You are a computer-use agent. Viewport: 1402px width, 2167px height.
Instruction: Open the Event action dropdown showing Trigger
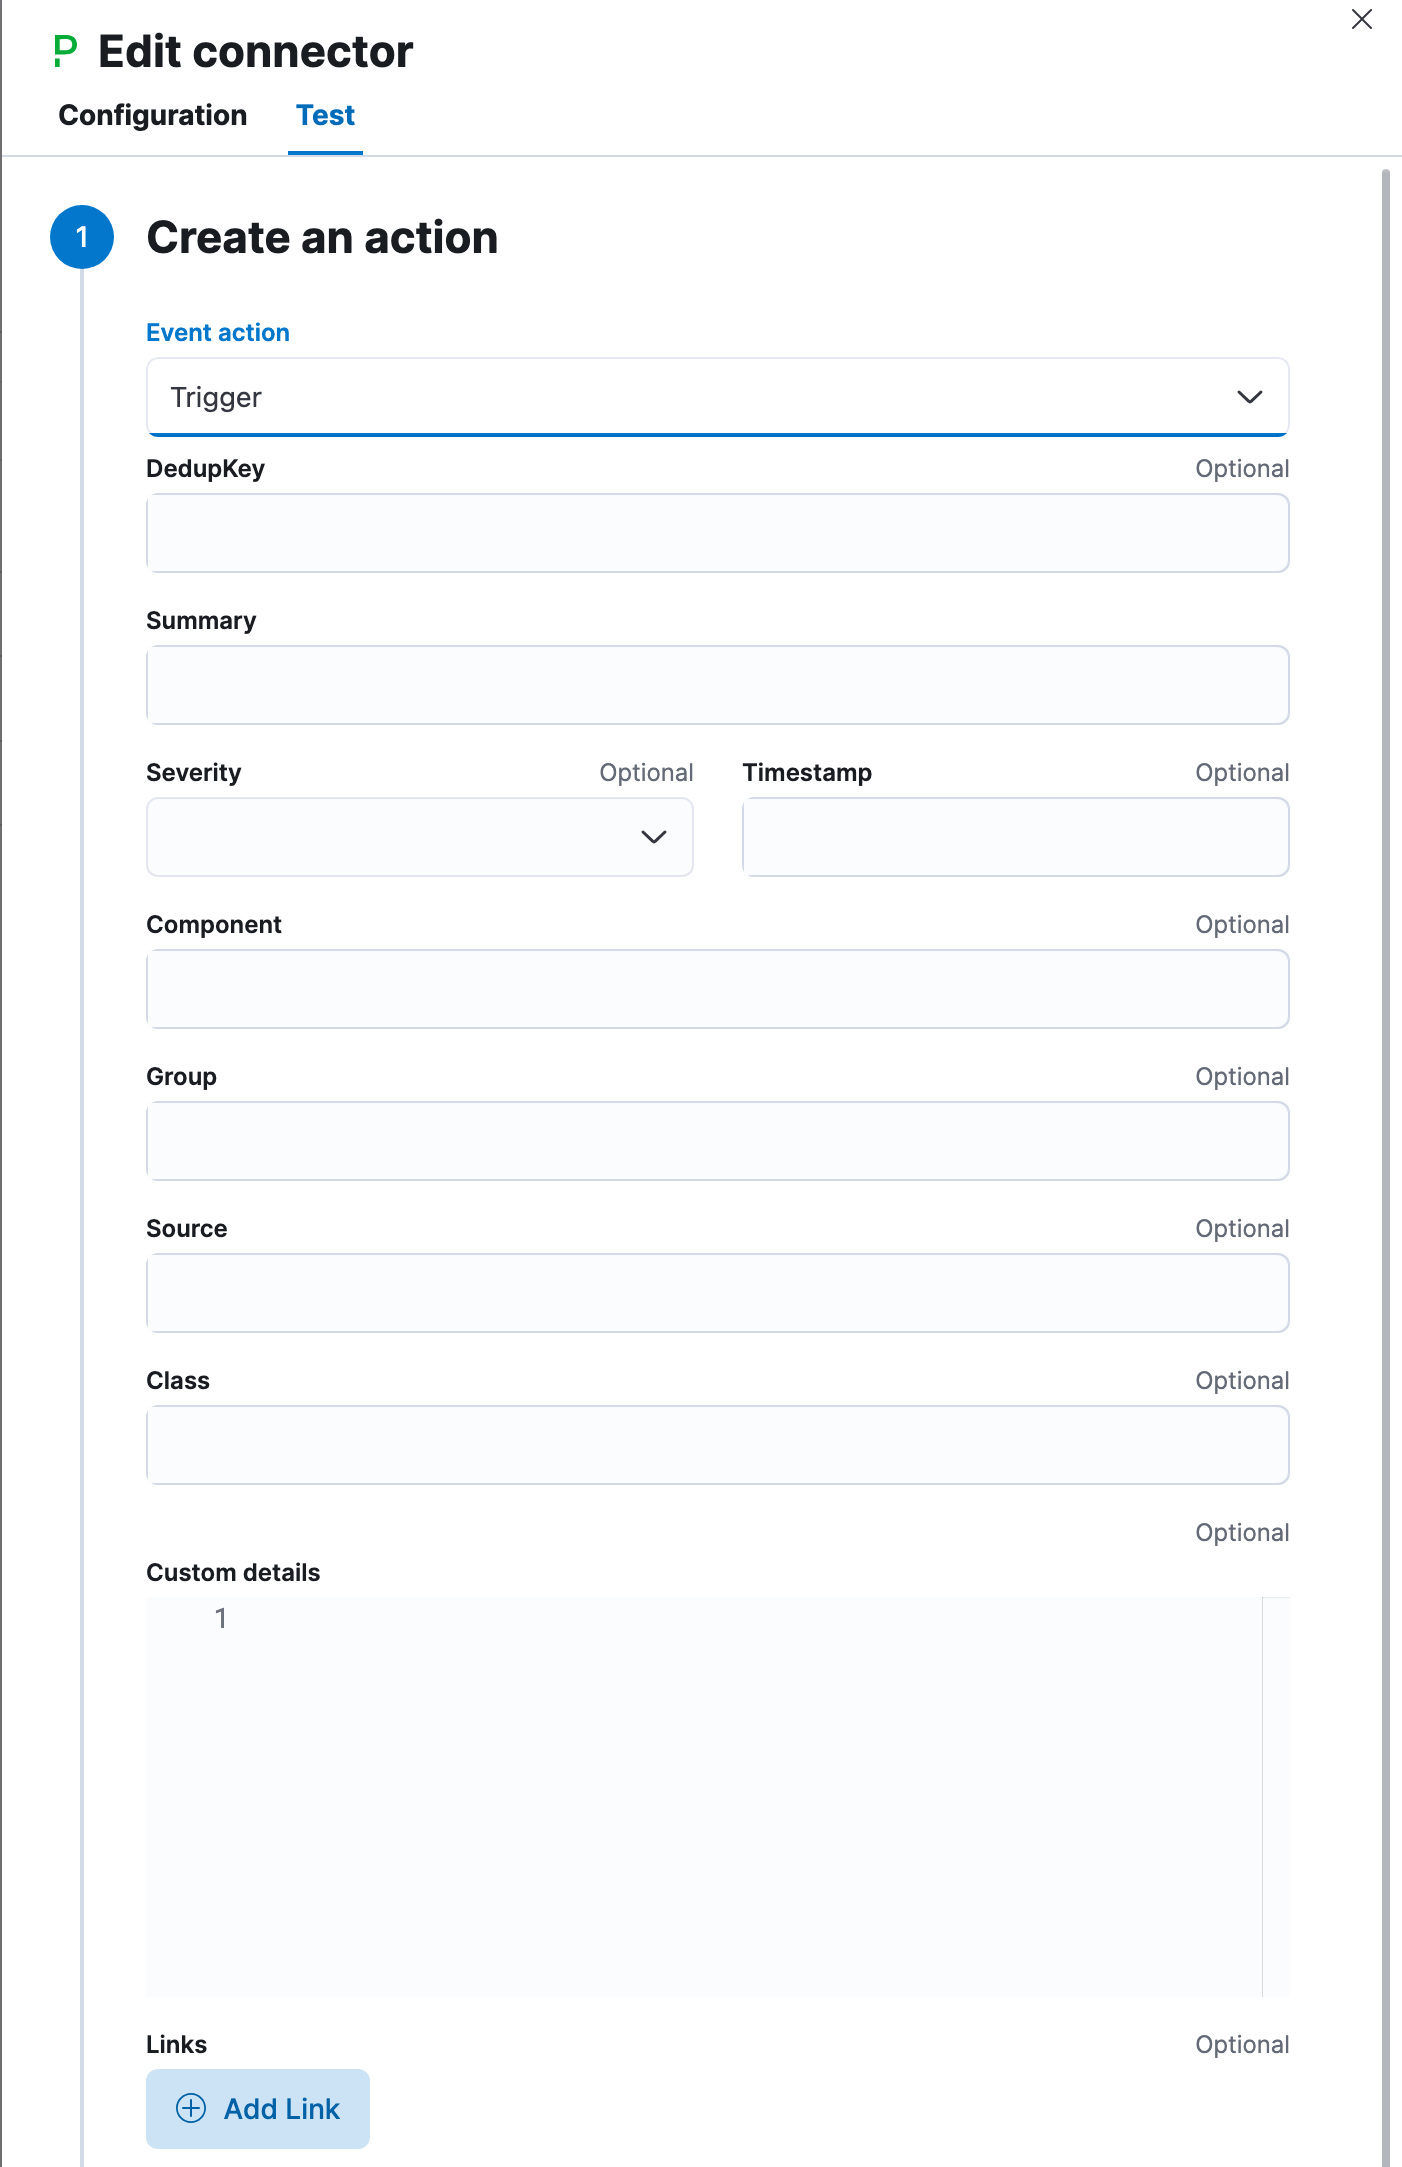pos(718,397)
